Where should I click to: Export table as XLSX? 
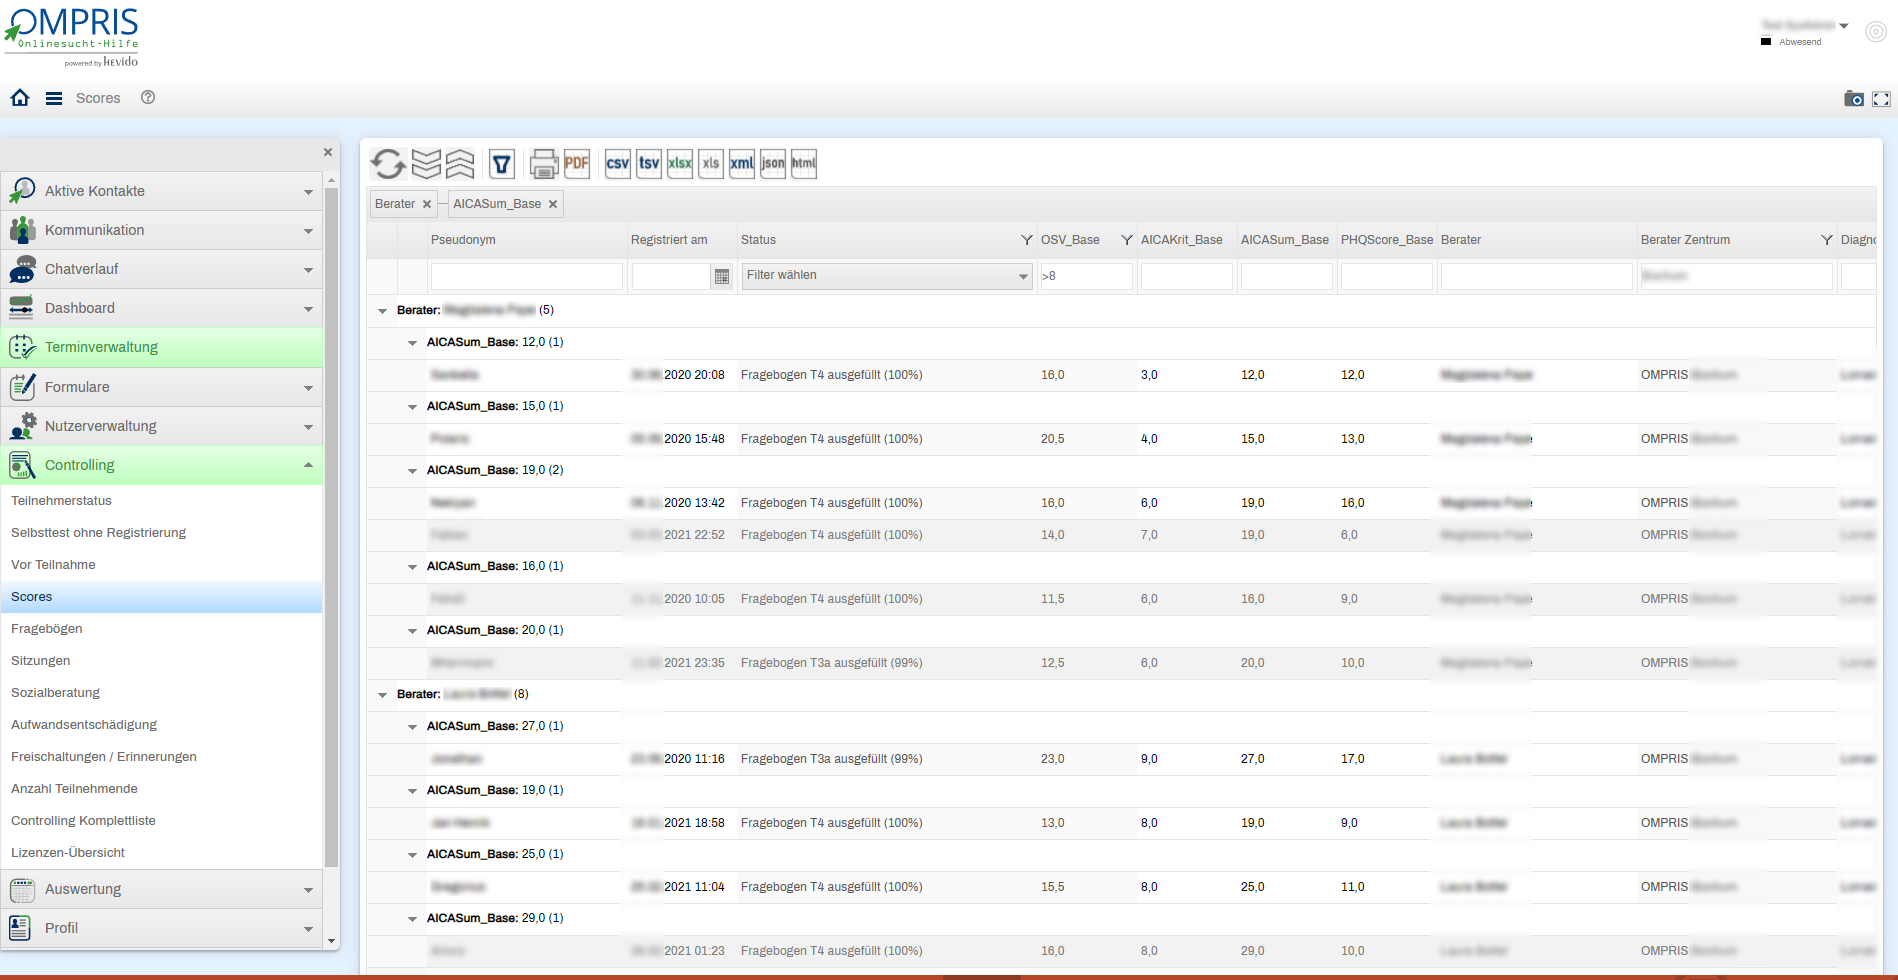tap(680, 163)
